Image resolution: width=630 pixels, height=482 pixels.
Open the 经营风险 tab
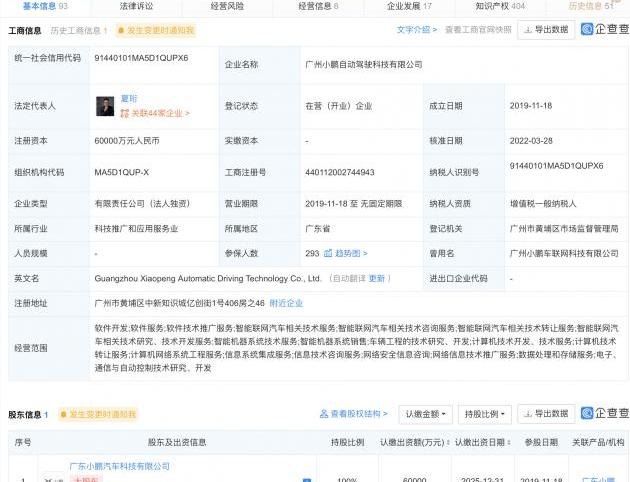227,6
